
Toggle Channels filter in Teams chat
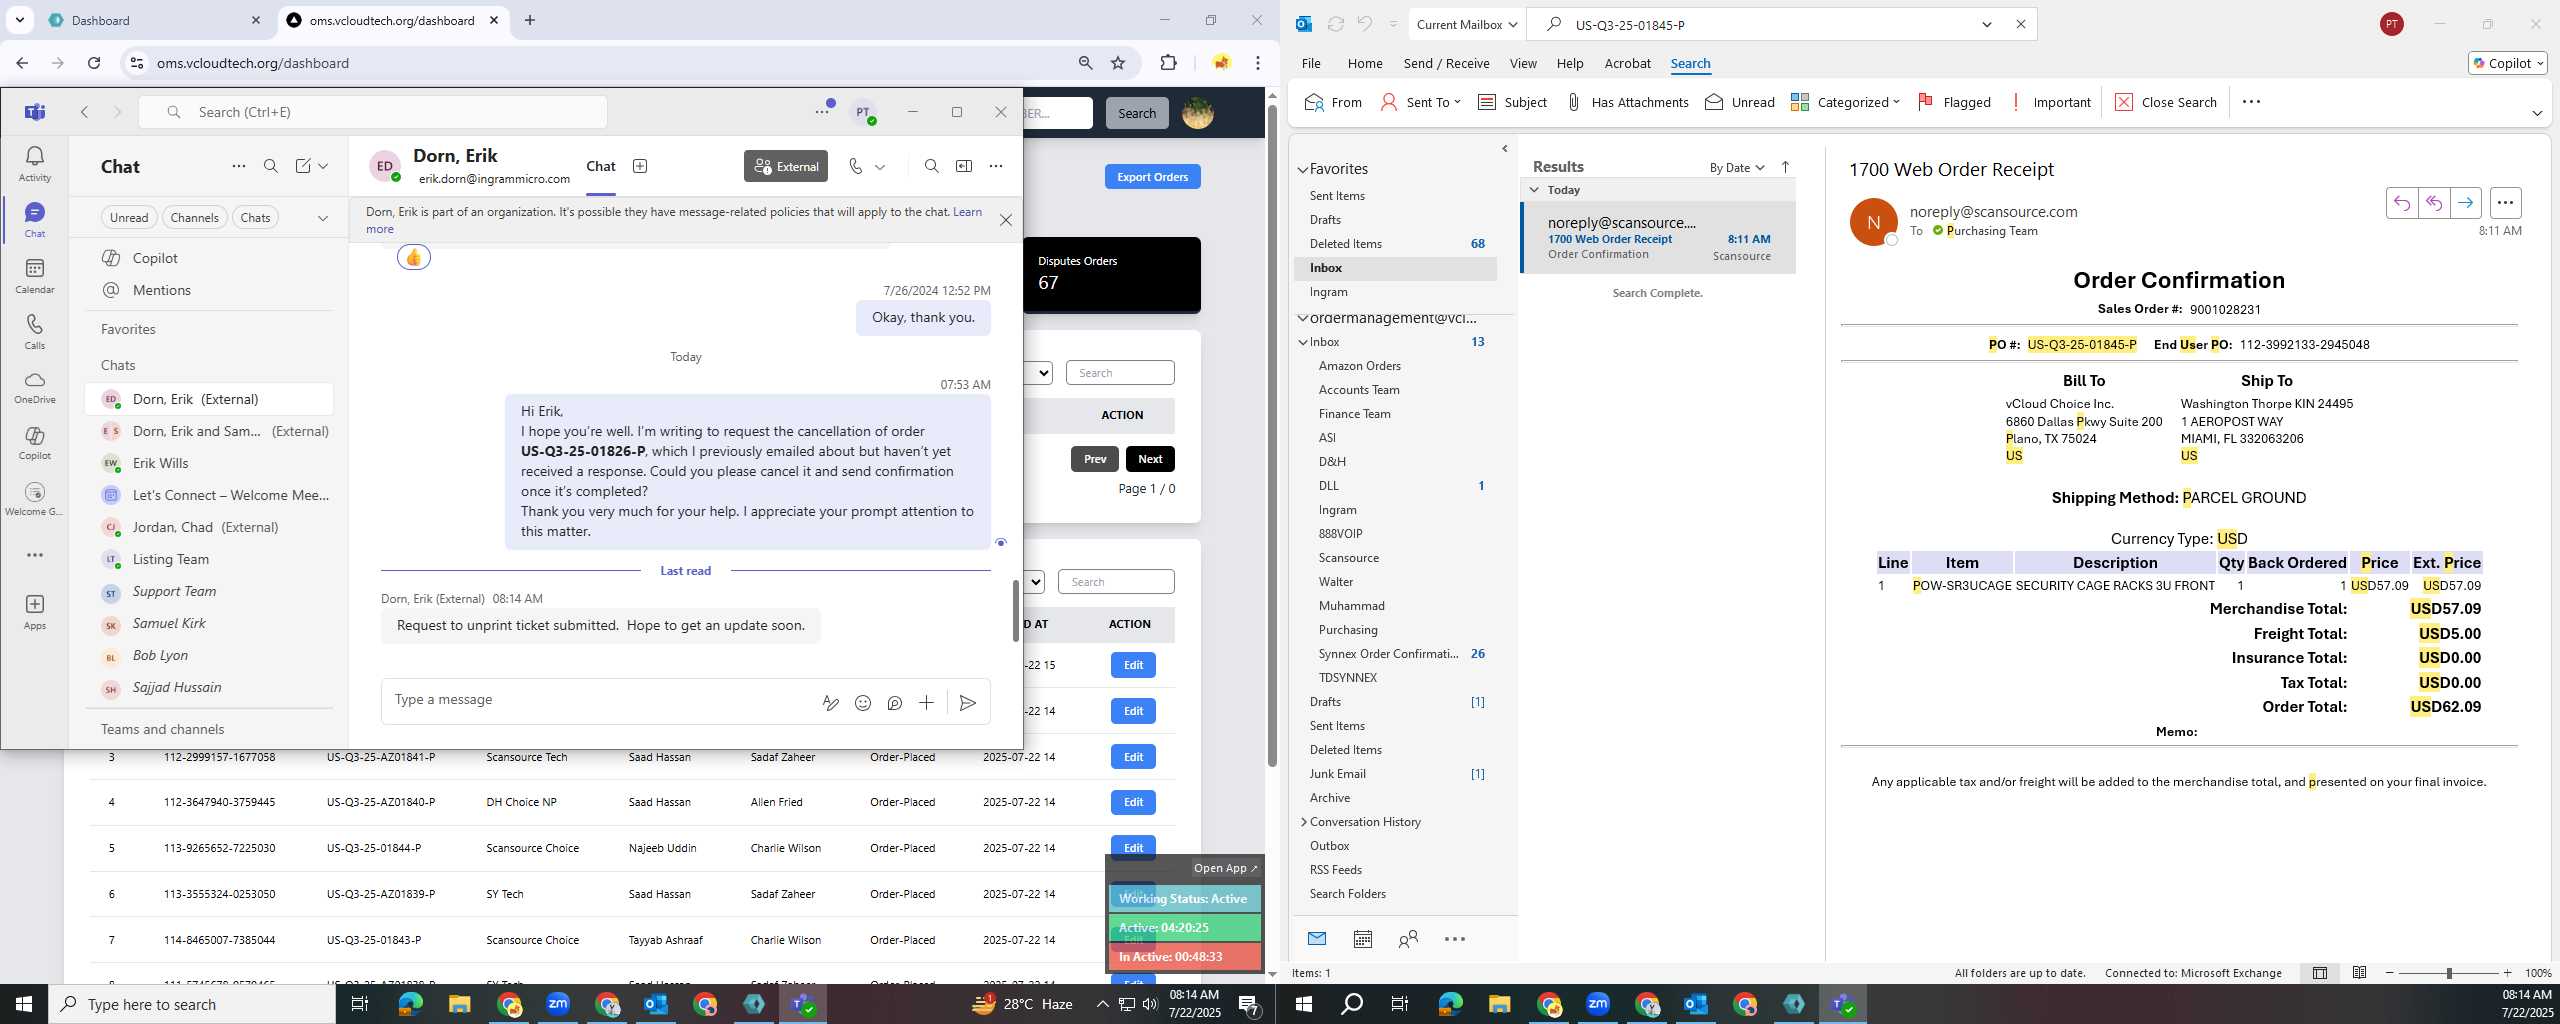(194, 218)
